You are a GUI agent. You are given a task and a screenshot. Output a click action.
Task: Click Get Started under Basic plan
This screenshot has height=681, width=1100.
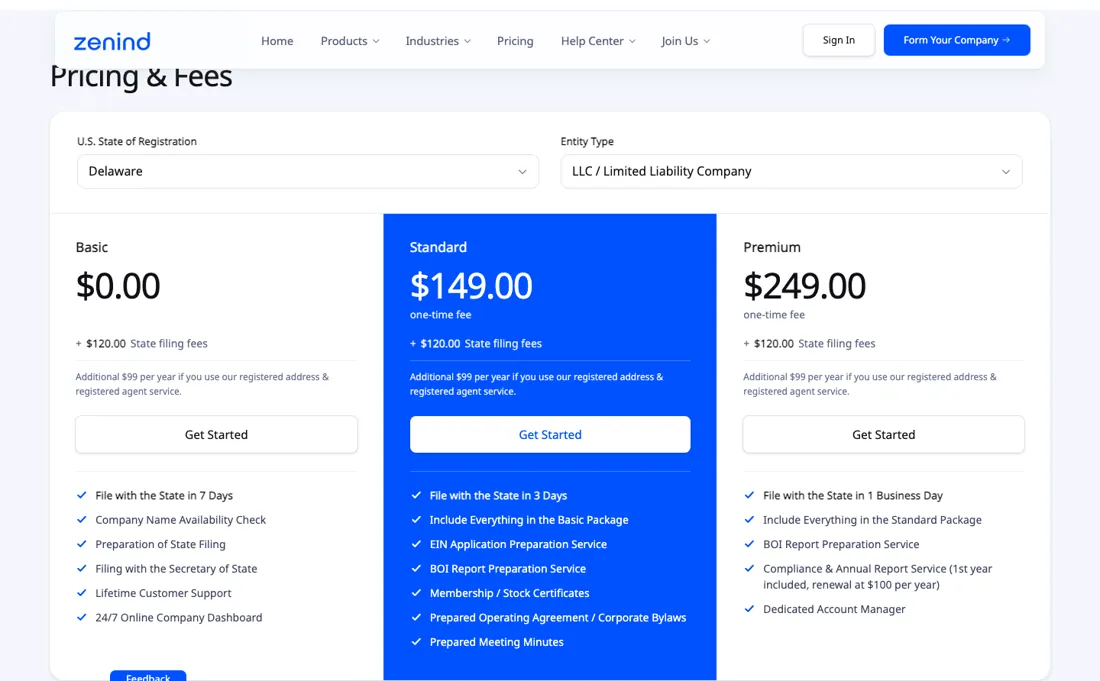pos(216,434)
